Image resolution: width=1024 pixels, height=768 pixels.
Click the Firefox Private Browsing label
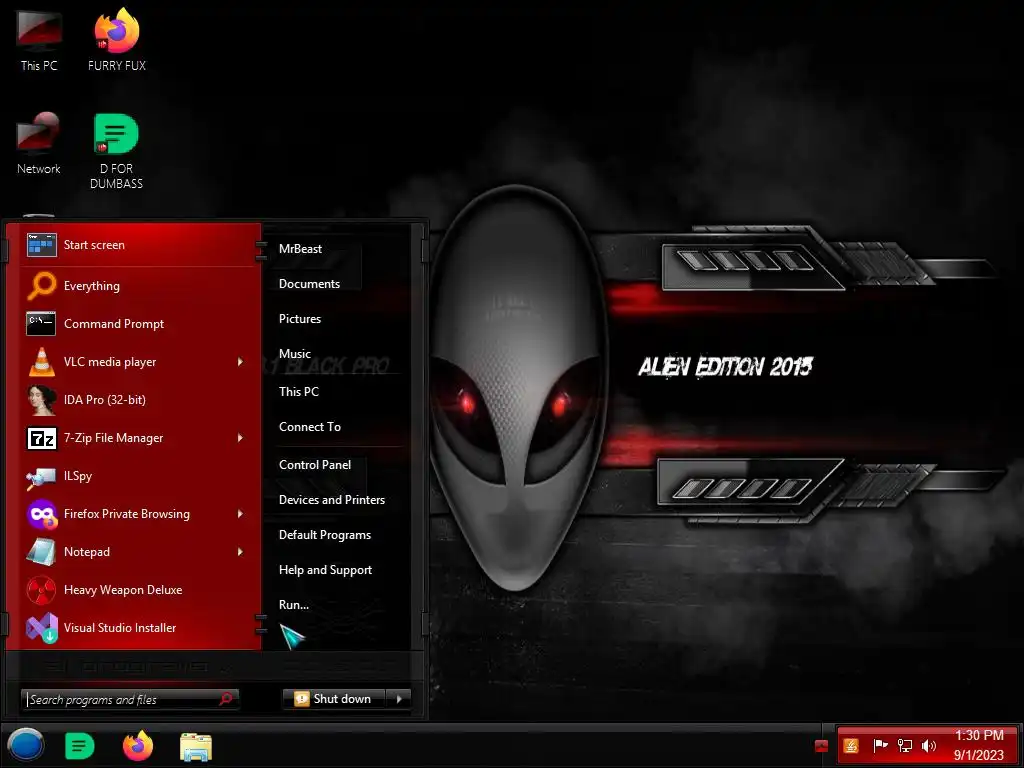click(x=127, y=514)
